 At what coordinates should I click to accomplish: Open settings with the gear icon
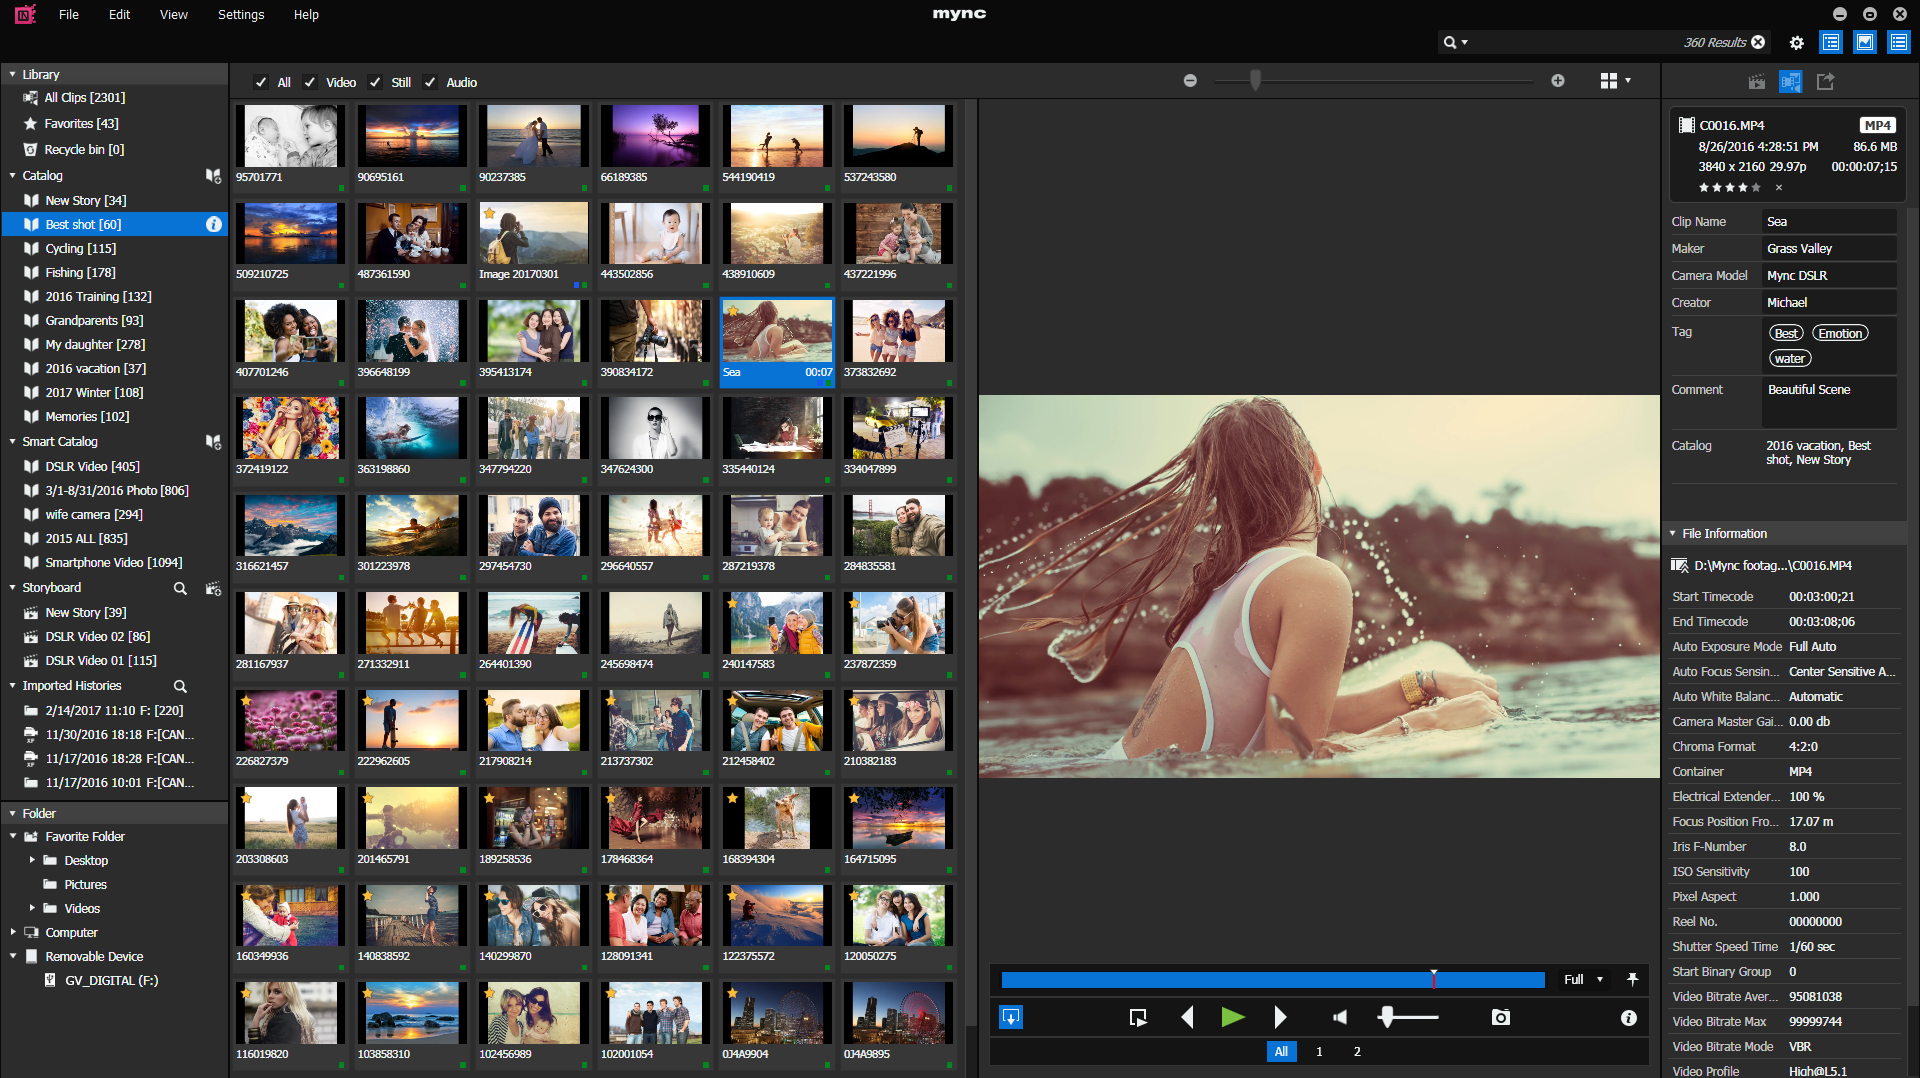click(x=1796, y=42)
